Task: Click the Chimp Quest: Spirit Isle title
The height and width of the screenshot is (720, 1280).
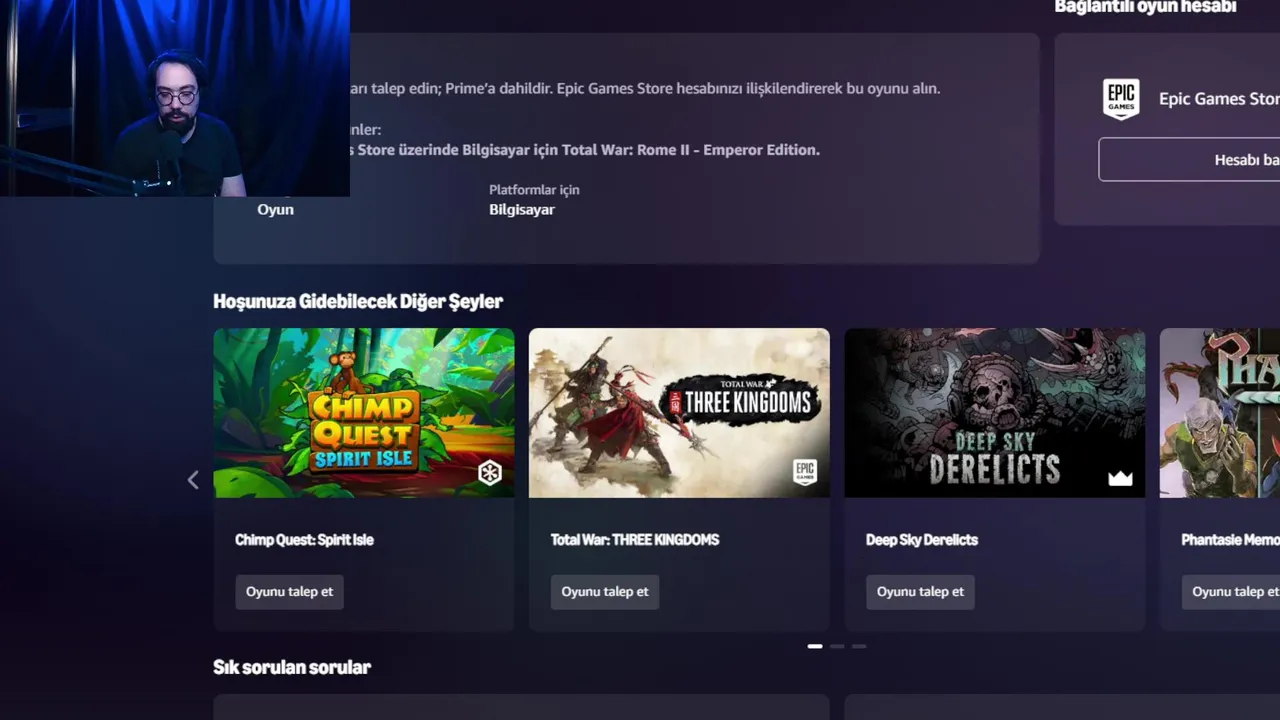Action: pos(304,539)
